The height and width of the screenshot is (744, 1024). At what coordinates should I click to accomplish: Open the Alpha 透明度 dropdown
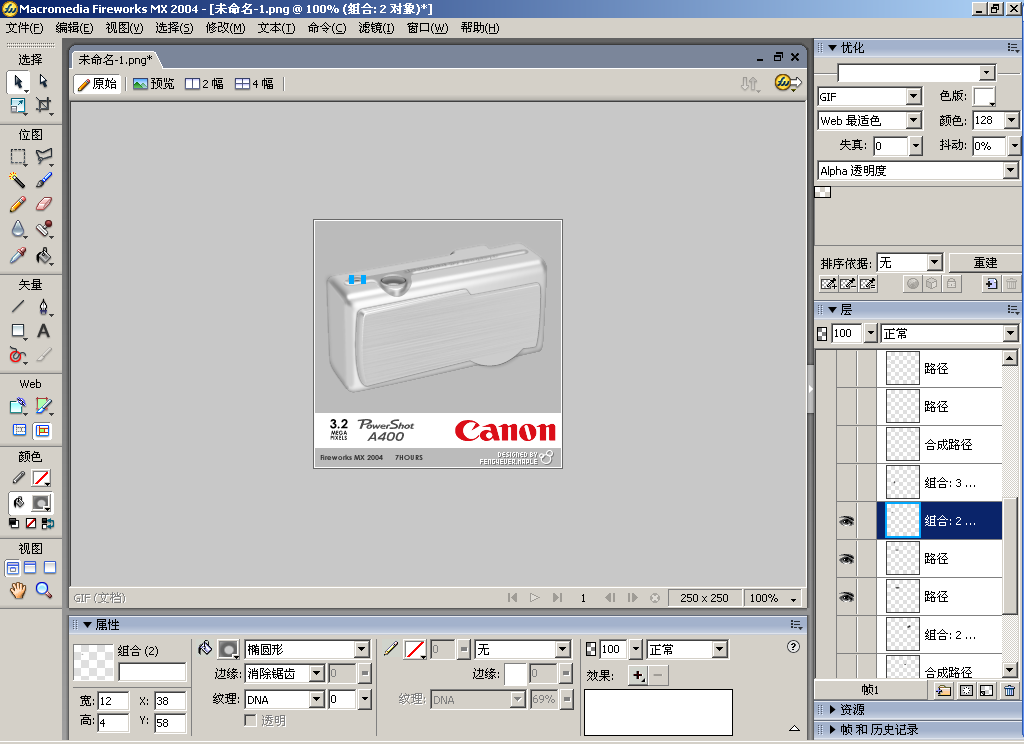click(x=1010, y=170)
